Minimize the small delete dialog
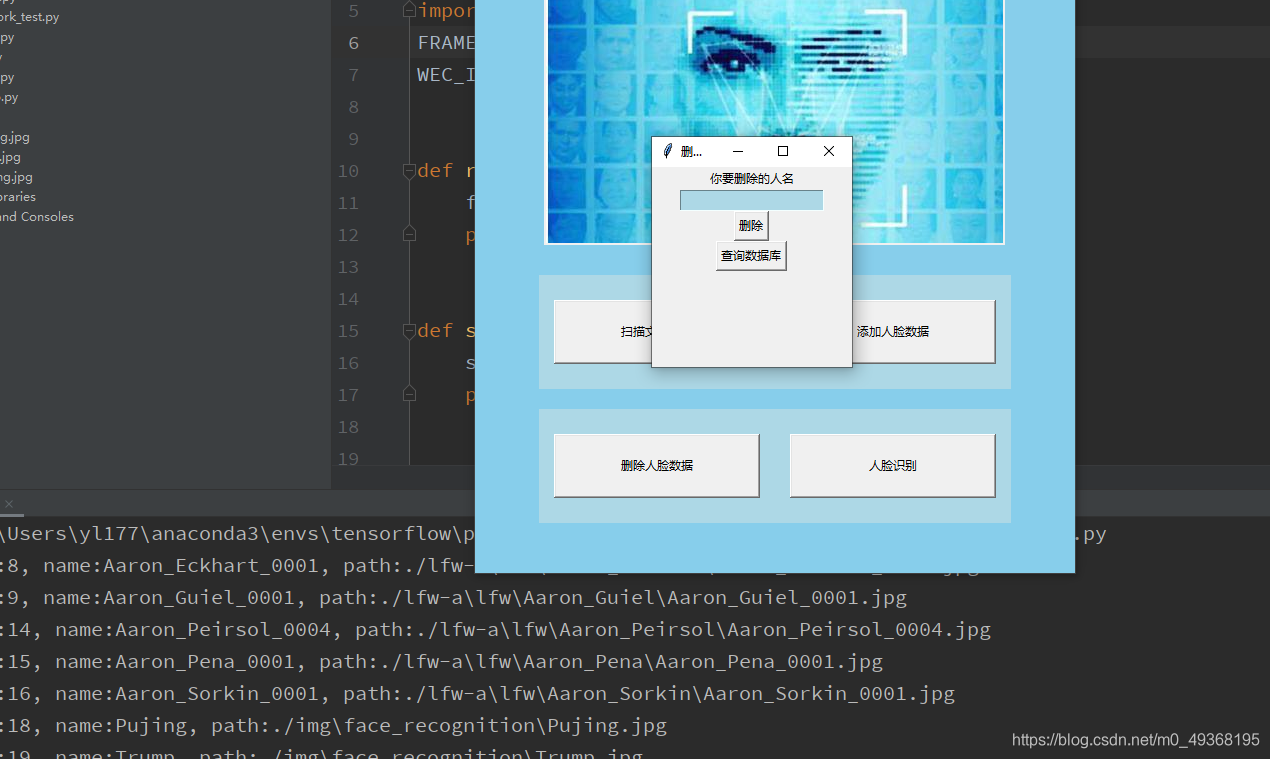1270x759 pixels. [x=738, y=151]
